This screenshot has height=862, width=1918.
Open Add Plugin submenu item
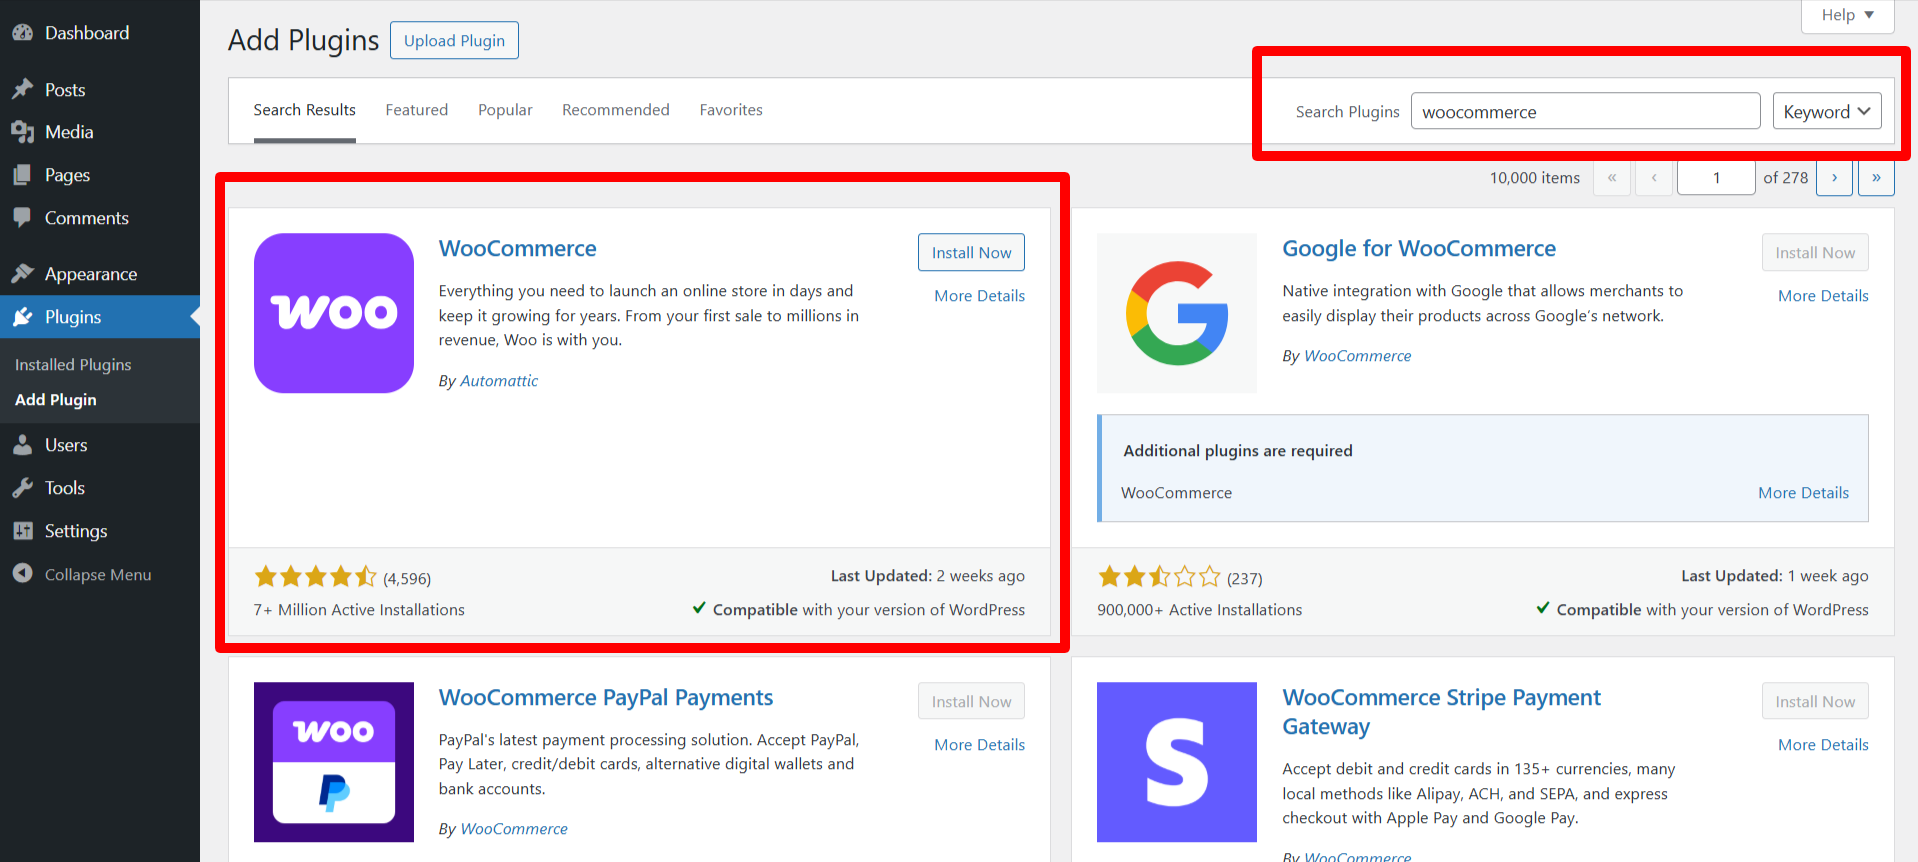click(56, 400)
